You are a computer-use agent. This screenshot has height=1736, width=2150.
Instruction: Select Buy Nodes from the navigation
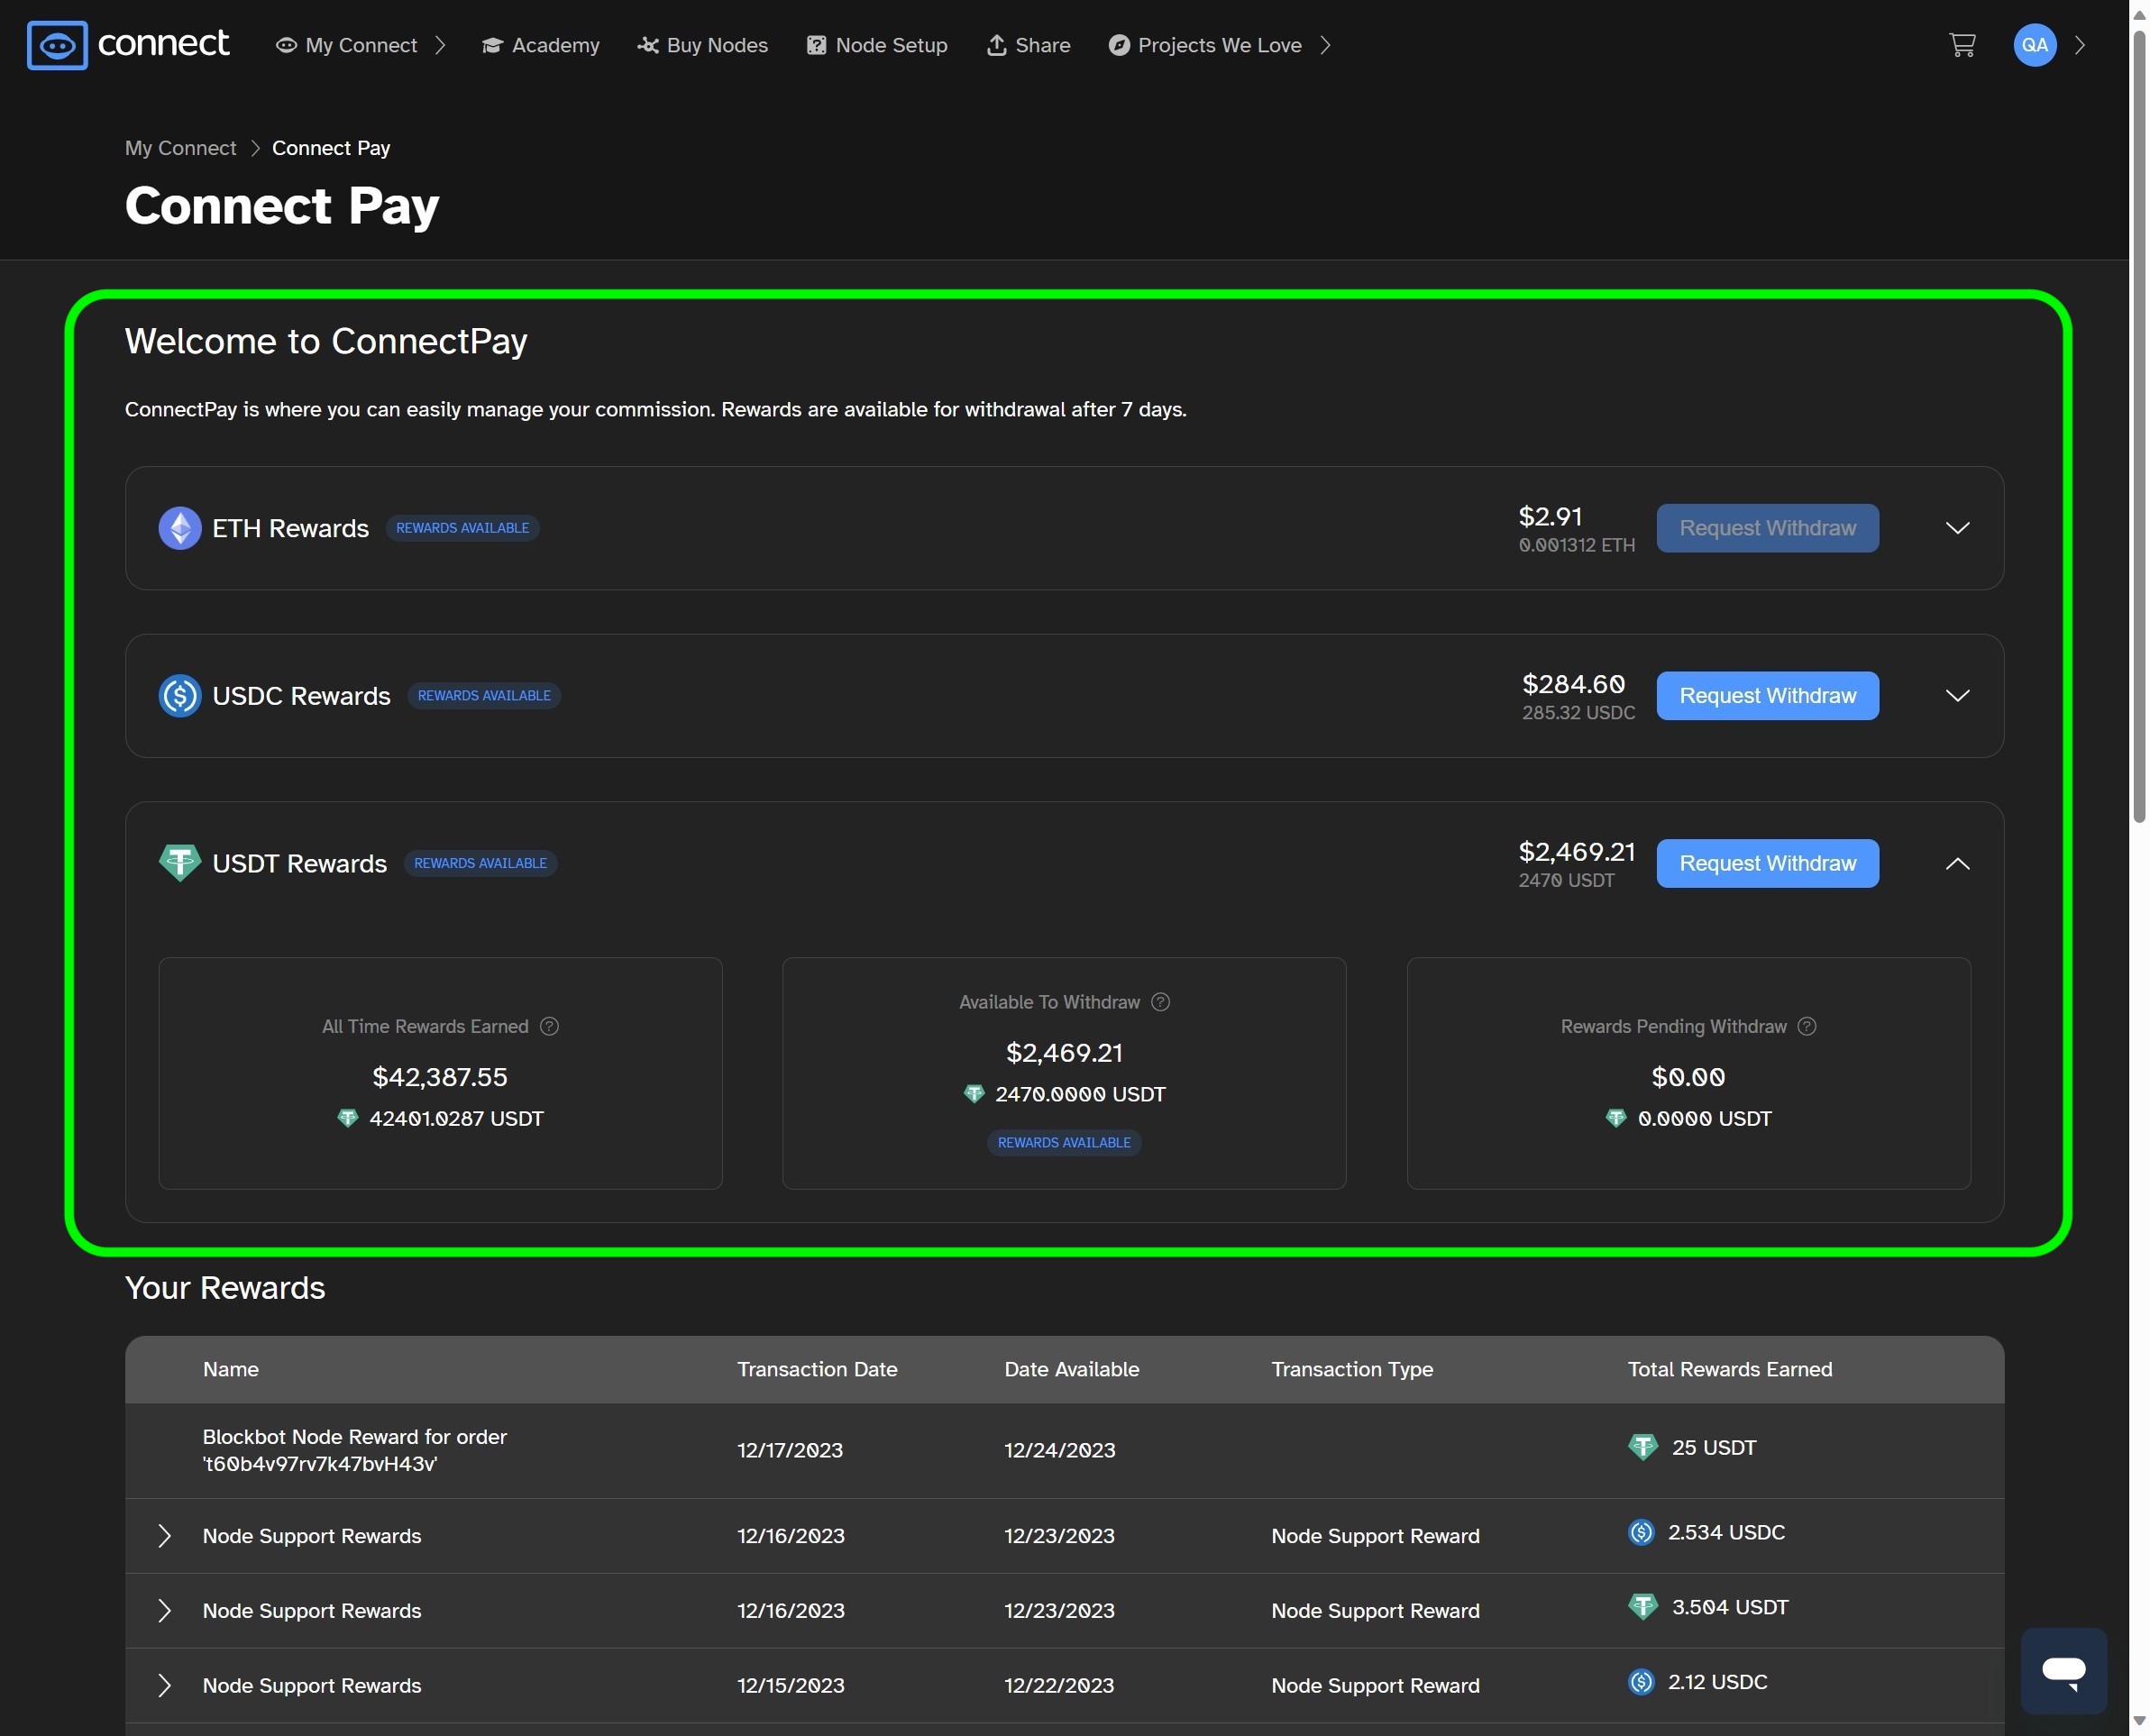702,44
